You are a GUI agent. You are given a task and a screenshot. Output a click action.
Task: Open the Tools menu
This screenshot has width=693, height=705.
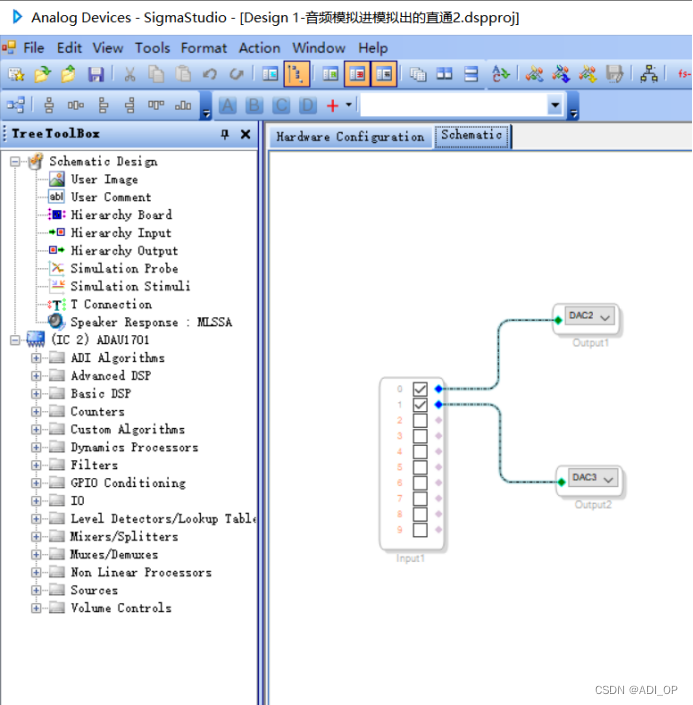pos(152,48)
